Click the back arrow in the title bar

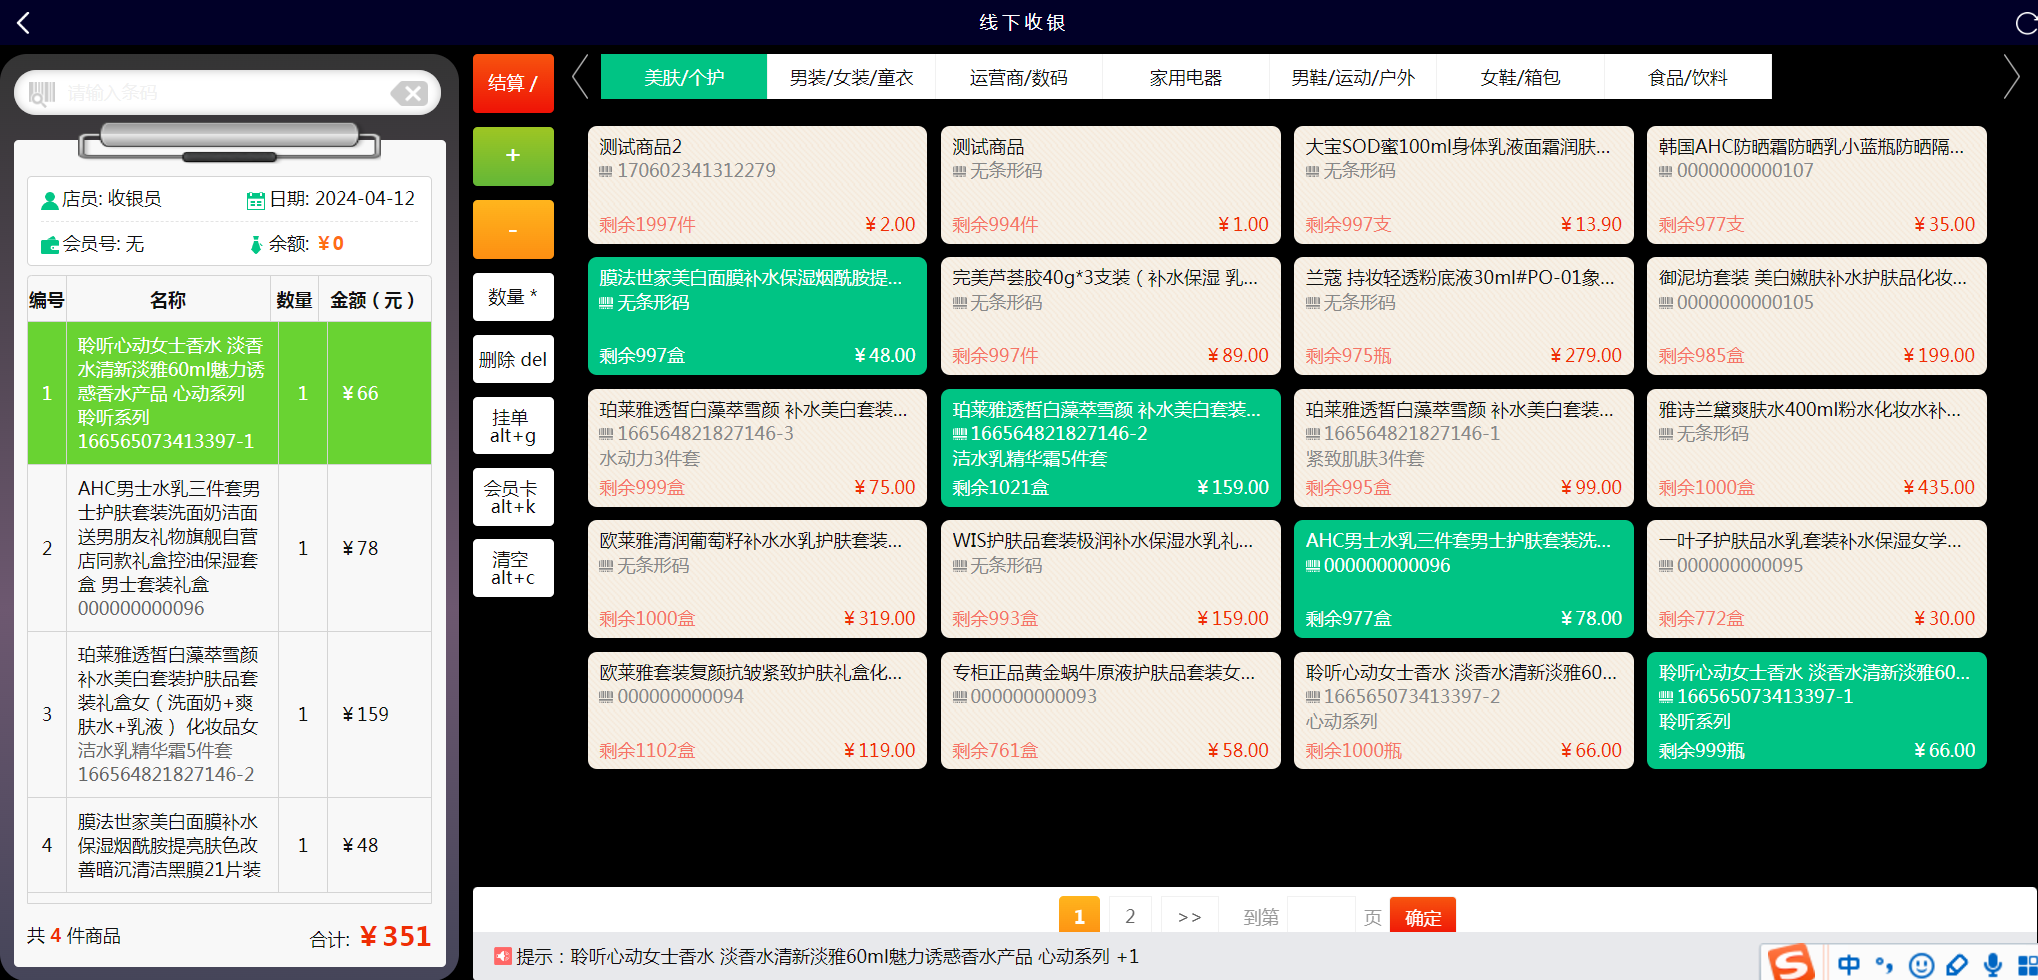coord(24,22)
